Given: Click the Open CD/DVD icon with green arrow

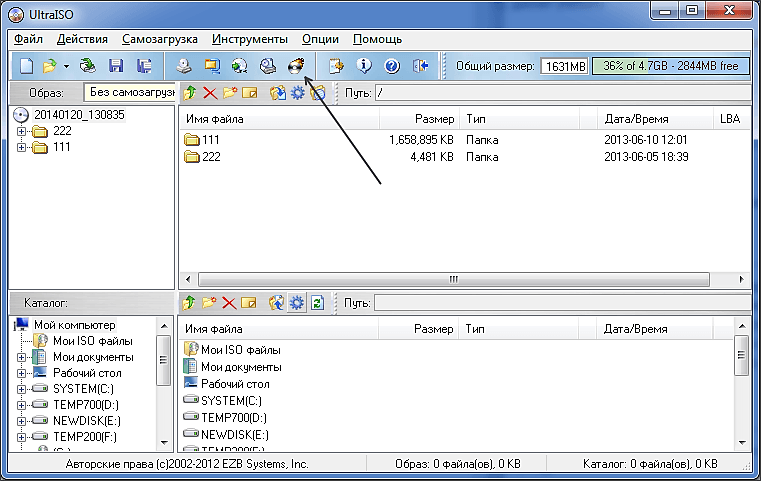Looking at the screenshot, I should pos(88,66).
